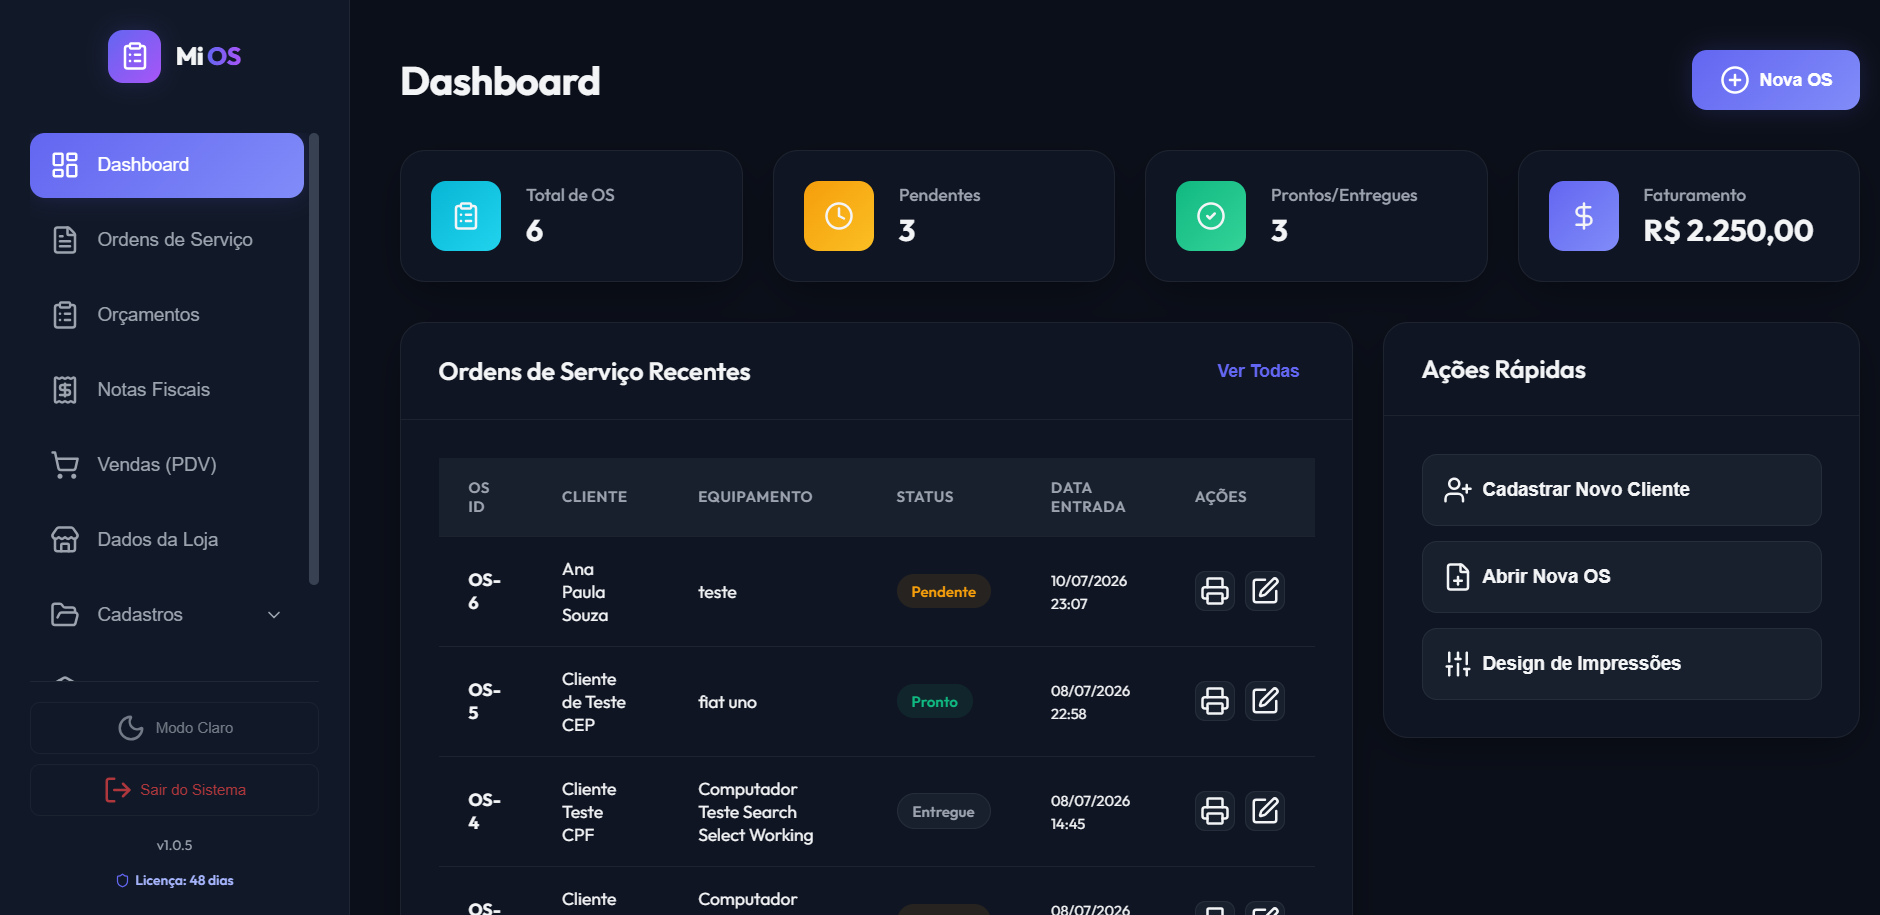Go to Orçamentos in sidebar
The width and height of the screenshot is (1880, 915).
[167, 315]
